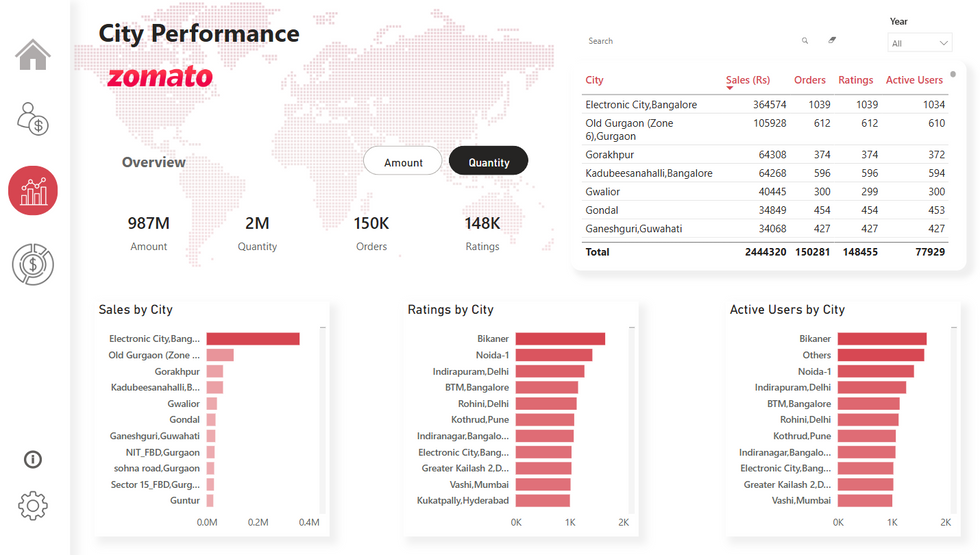Select Gwalior bar in Sales by City
980x555 pixels.
pyautogui.click(x=212, y=404)
